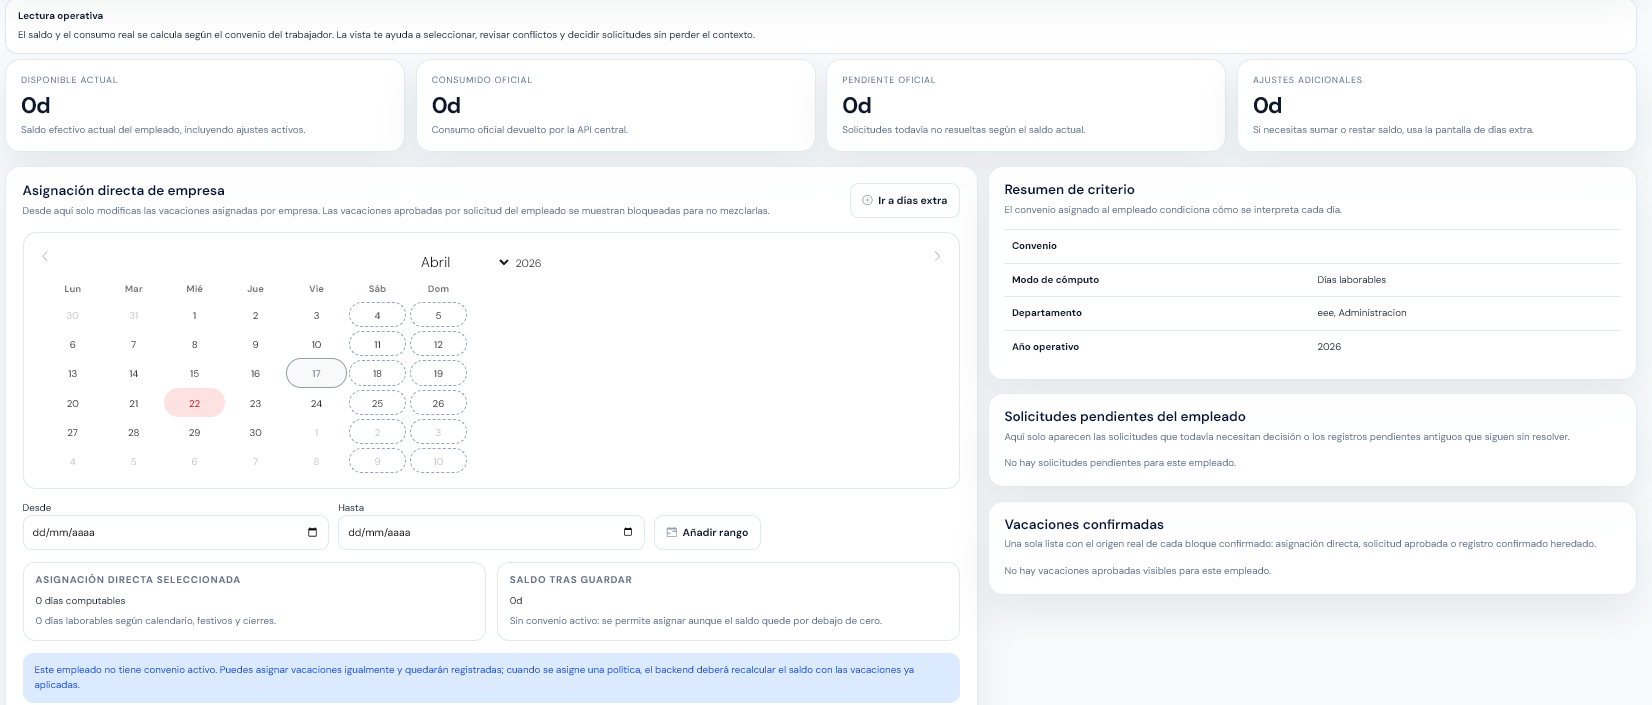Click the 'Añadir rango' button
This screenshot has height=705, width=1652.
coord(707,533)
